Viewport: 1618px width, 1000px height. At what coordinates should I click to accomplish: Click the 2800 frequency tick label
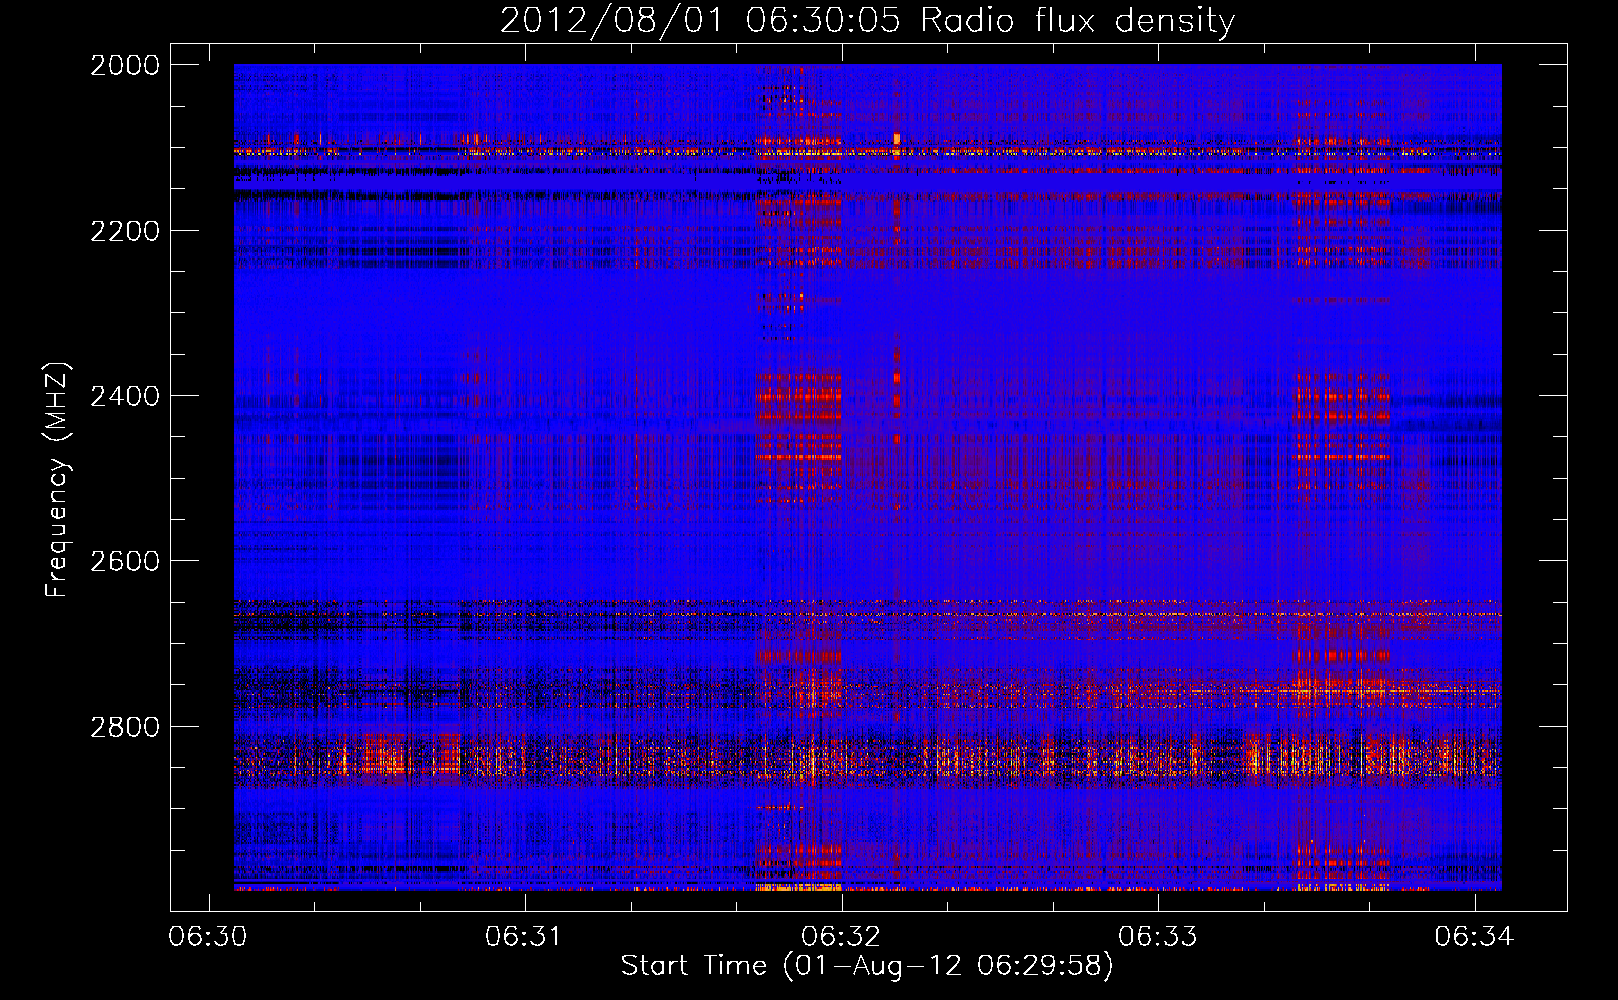click(x=125, y=727)
